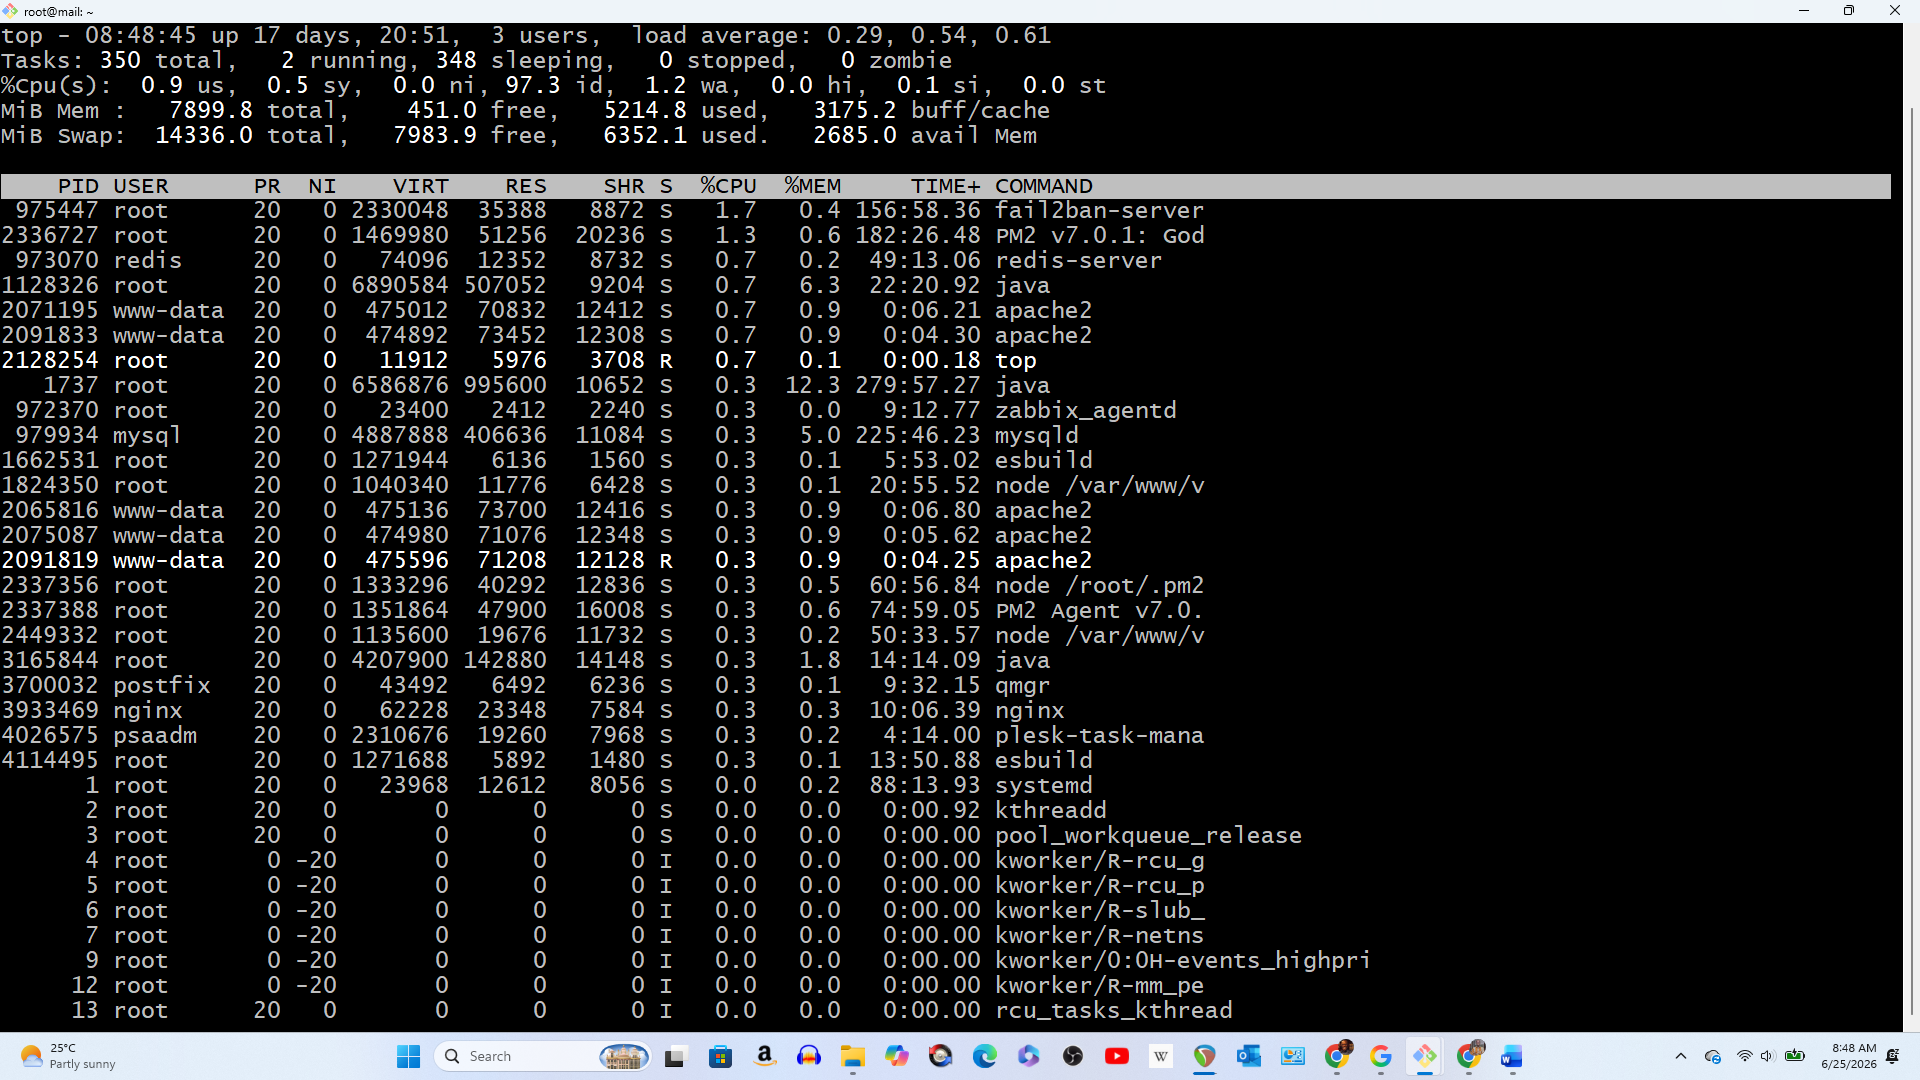Image resolution: width=1920 pixels, height=1080 pixels.
Task: Click the PID column header
Action: (x=78, y=186)
